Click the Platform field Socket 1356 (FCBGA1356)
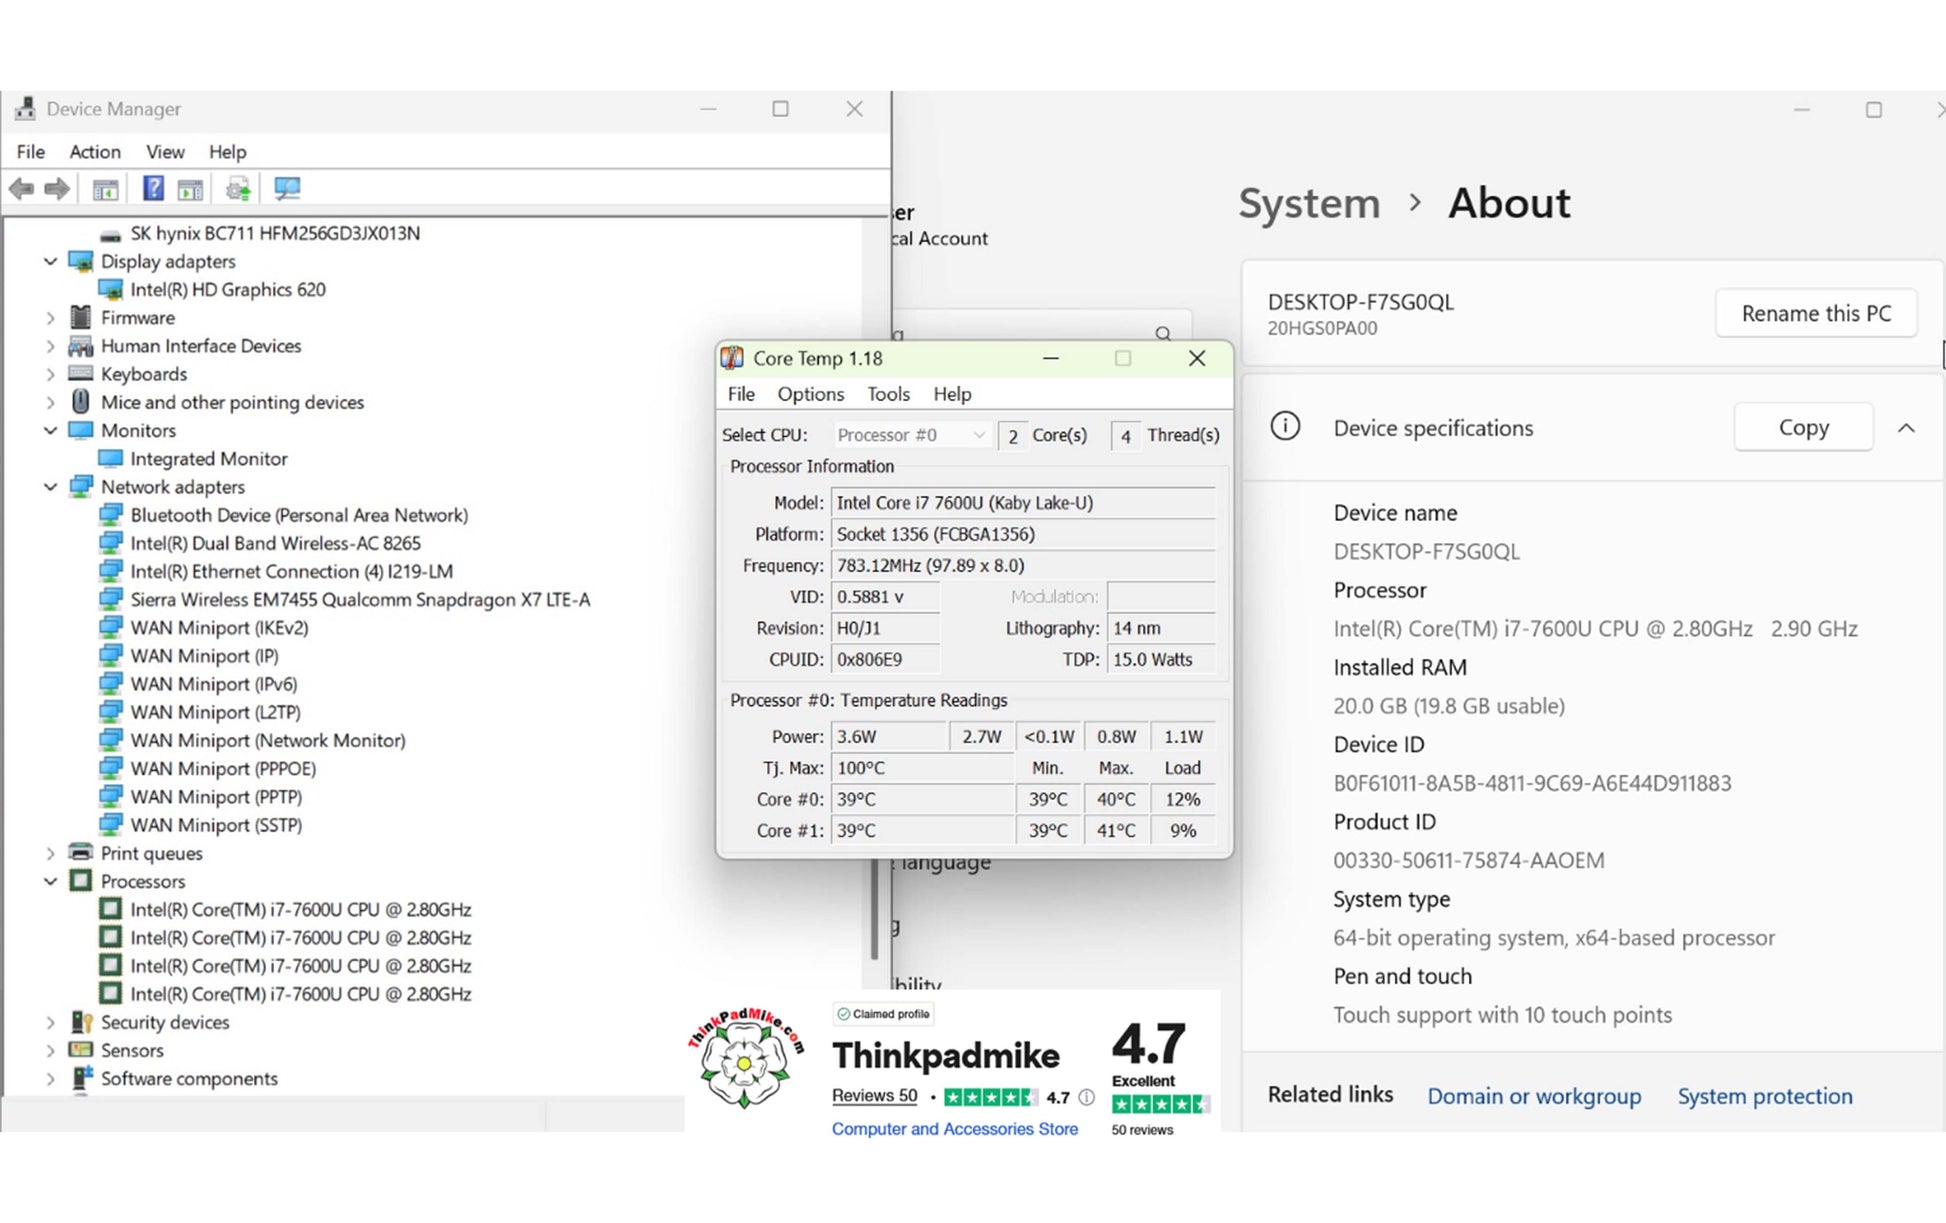The width and height of the screenshot is (1946, 1223). 1023,534
